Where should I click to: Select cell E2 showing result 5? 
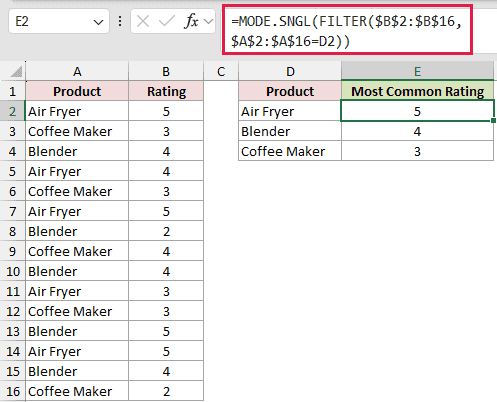[417, 111]
